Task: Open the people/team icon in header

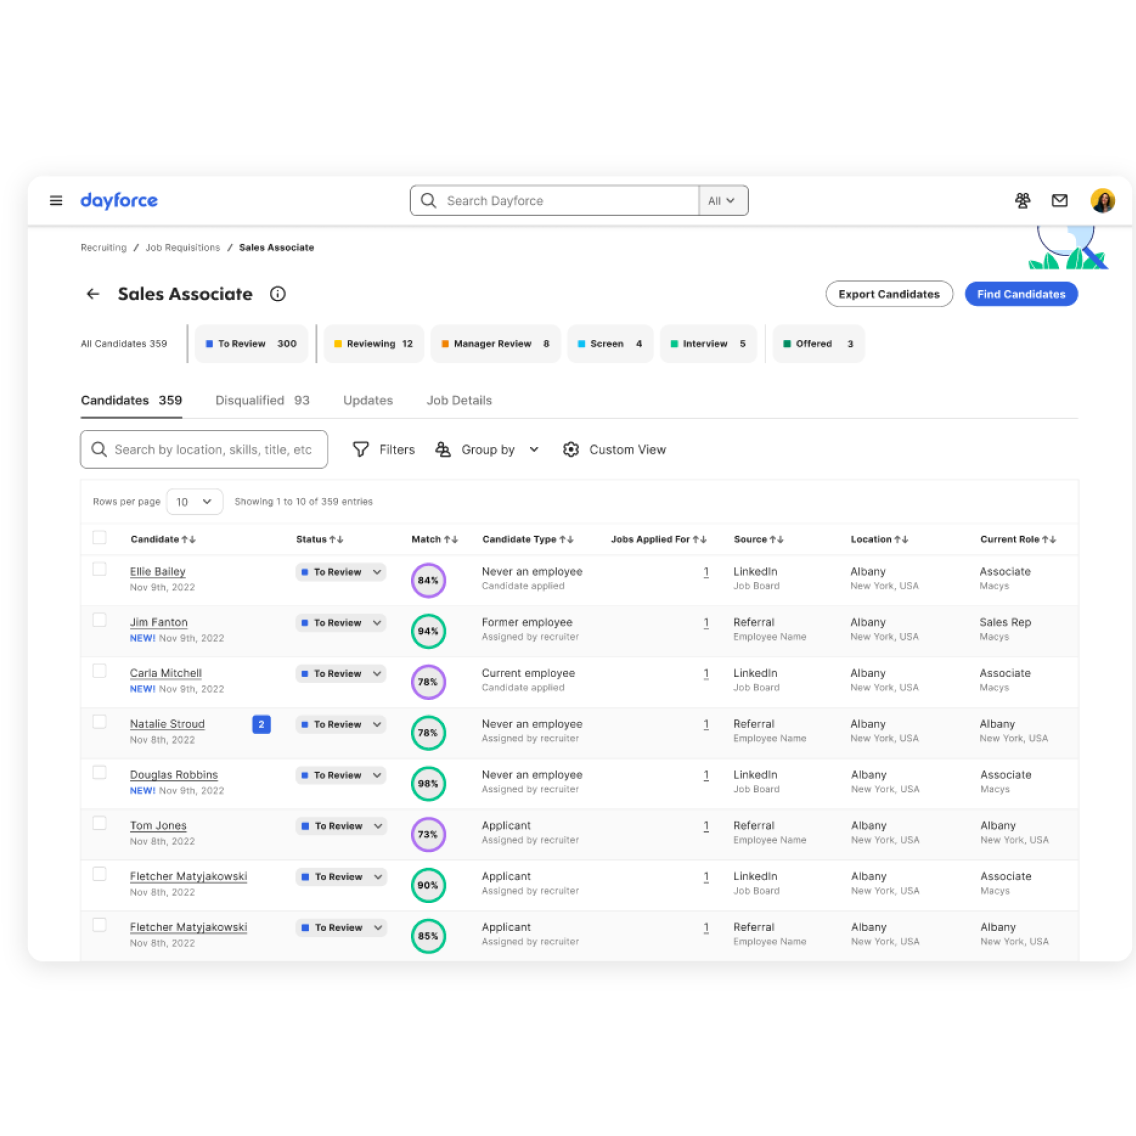Action: (1022, 201)
